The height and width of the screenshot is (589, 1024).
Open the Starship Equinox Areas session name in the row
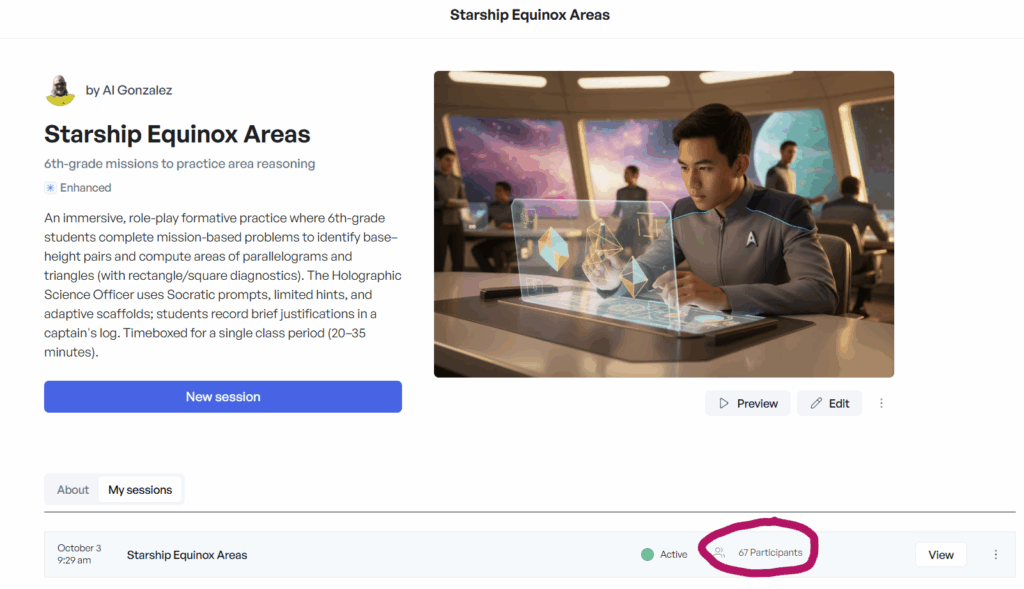pyautogui.click(x=187, y=555)
